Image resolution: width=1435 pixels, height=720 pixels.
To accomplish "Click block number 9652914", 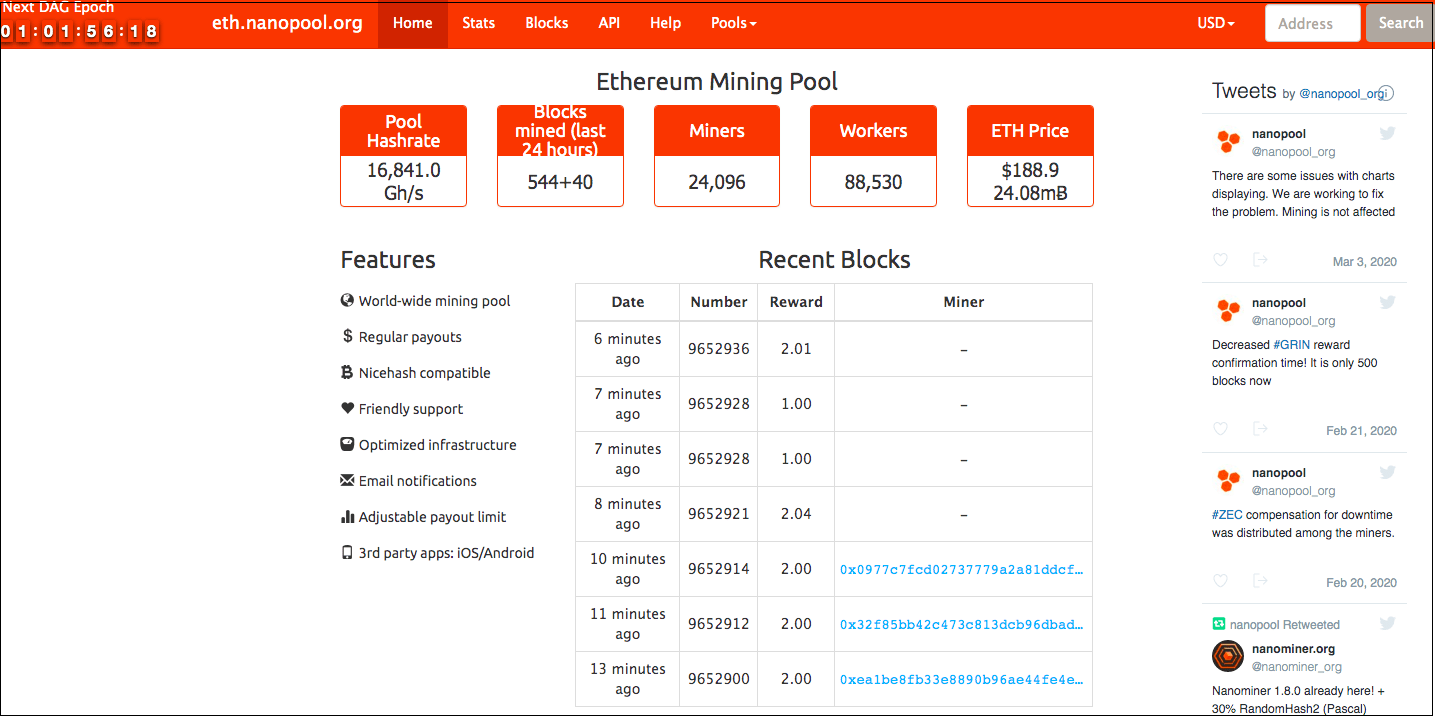I will 718,569.
